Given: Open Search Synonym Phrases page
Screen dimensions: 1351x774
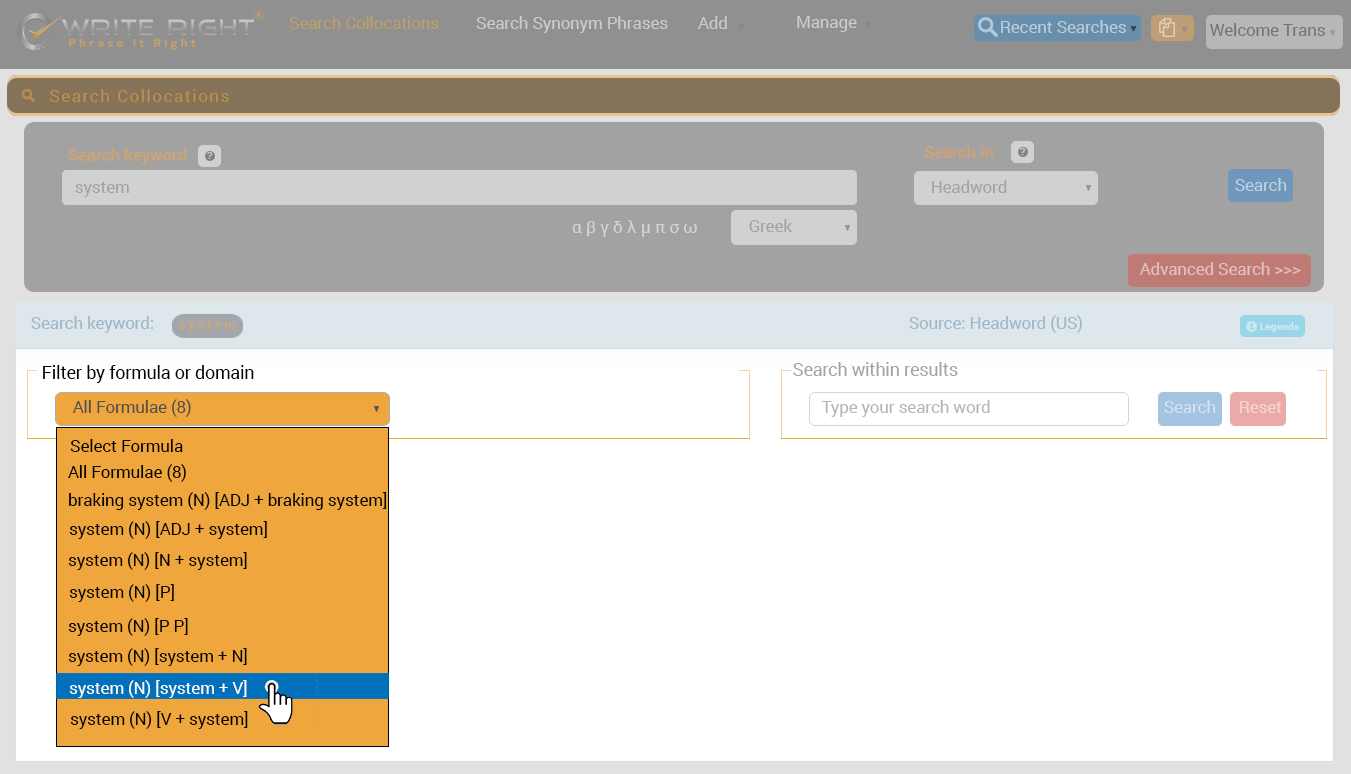Looking at the screenshot, I should tap(571, 23).
